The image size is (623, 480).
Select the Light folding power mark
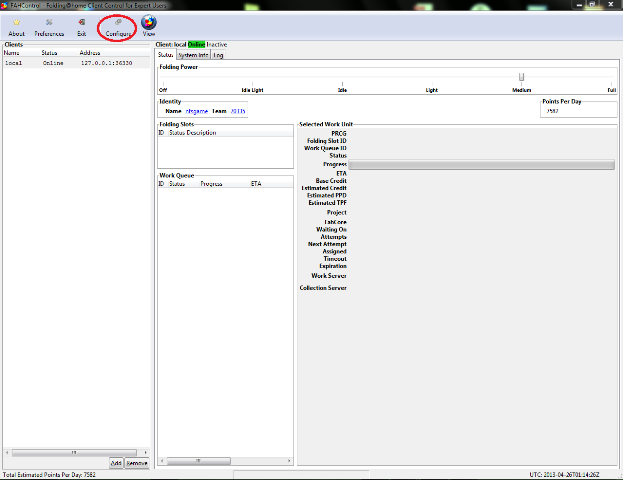click(x=431, y=90)
